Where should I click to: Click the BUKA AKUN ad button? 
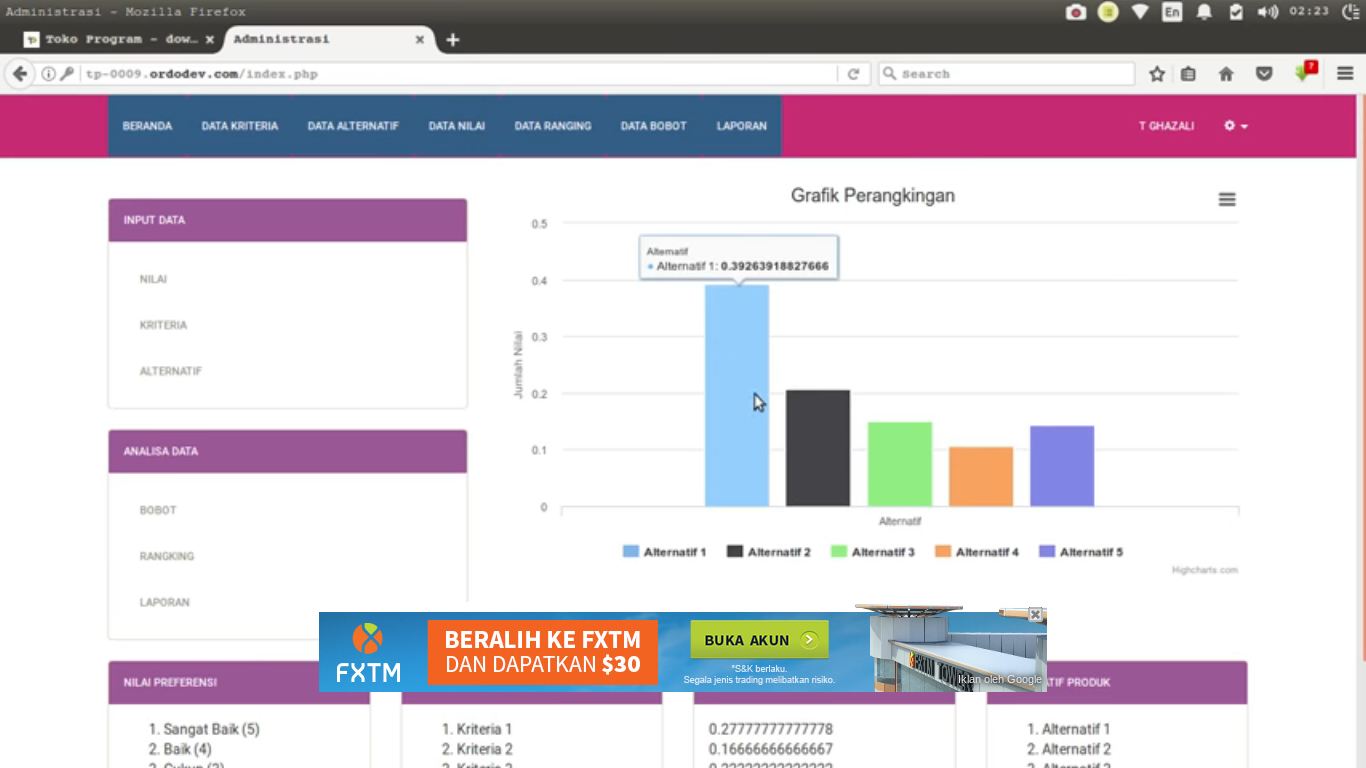click(759, 640)
